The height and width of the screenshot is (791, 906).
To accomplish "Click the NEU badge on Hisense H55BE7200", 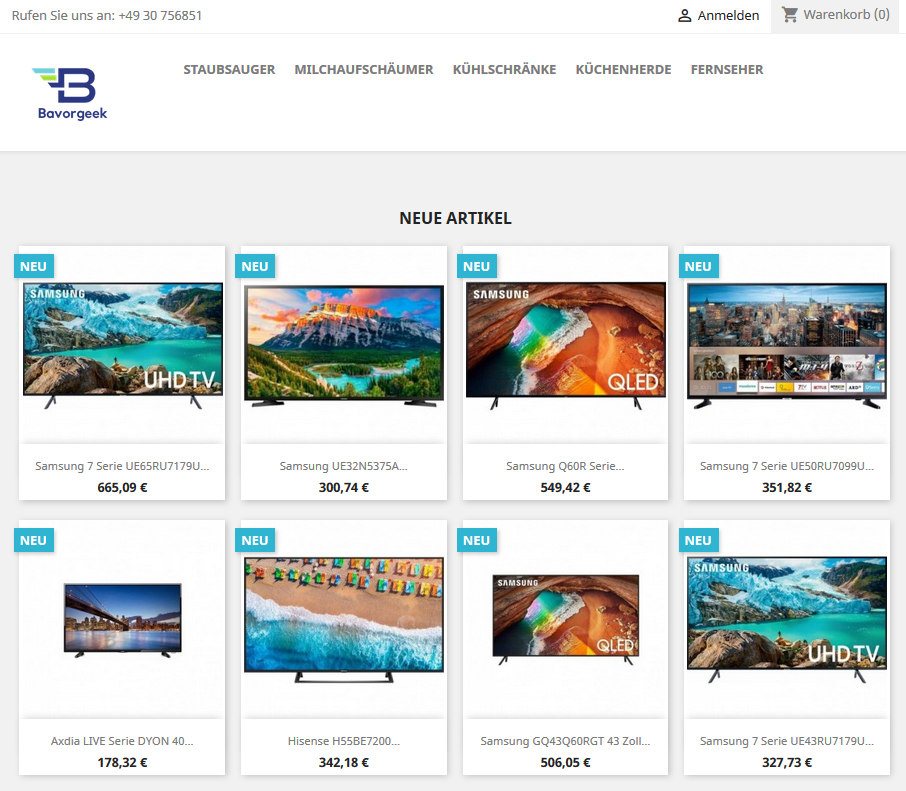I will click(x=255, y=540).
